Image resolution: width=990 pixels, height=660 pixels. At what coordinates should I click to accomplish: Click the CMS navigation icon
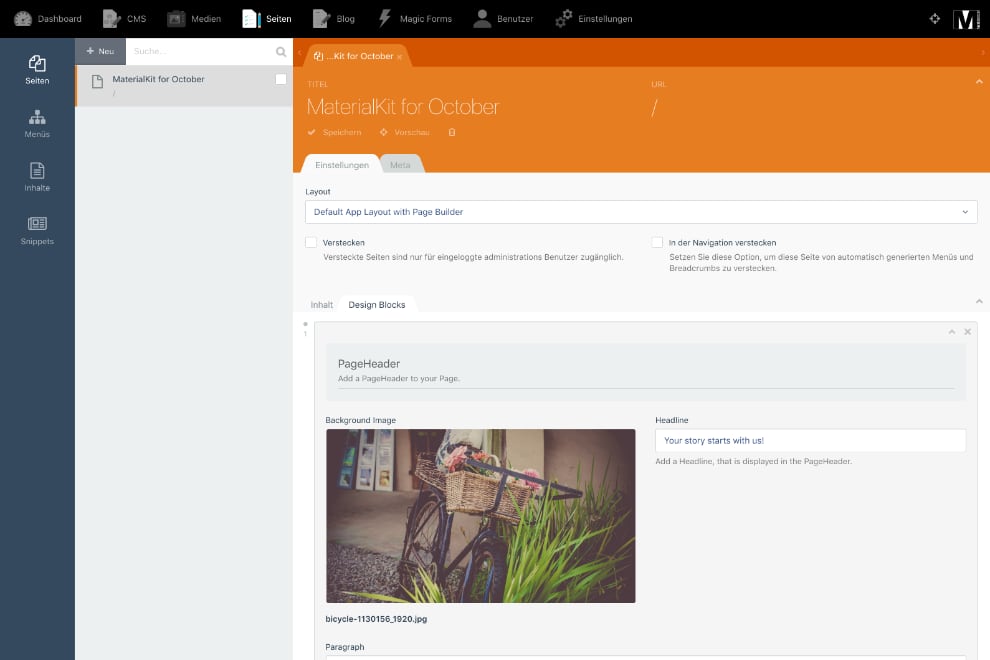click(112, 19)
